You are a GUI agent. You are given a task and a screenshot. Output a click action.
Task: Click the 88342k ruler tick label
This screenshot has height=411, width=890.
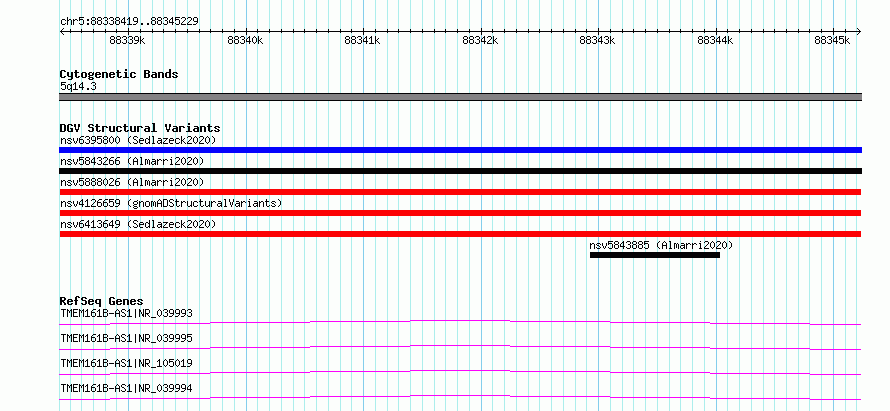(x=480, y=40)
